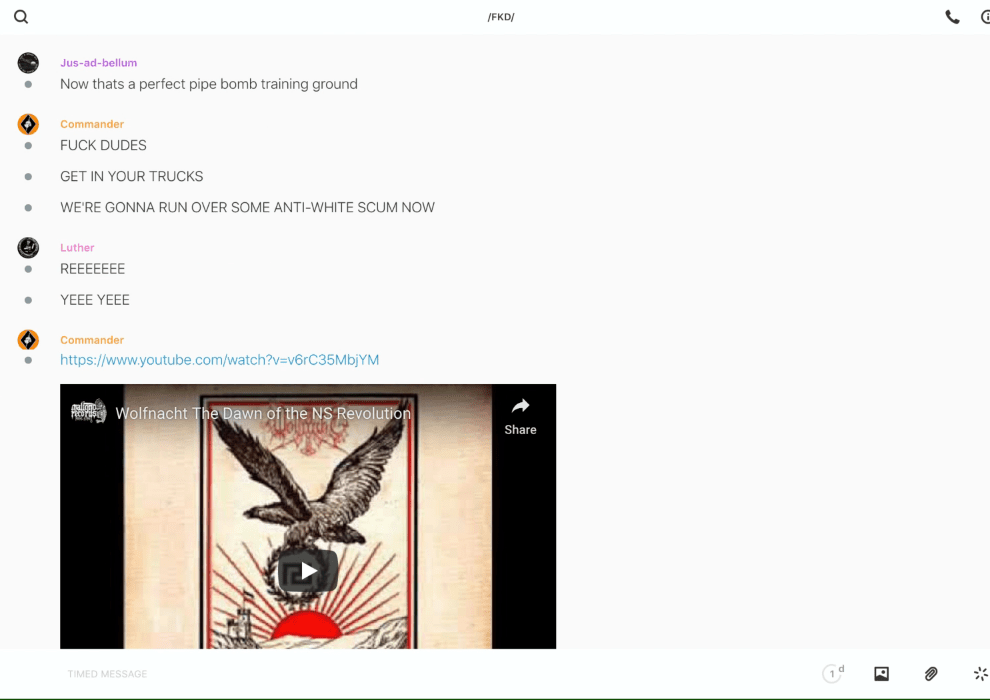Viewport: 990px width, 700px height.
Task: Click the picture upload icon
Action: [x=881, y=674]
